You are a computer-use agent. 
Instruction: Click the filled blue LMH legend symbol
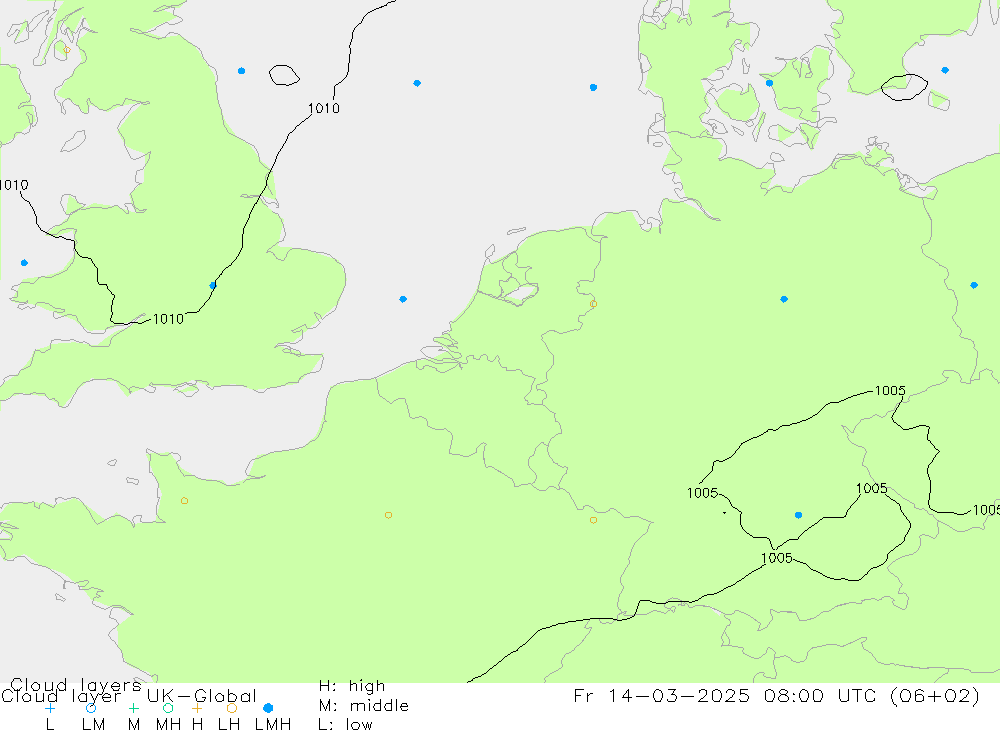(x=268, y=708)
